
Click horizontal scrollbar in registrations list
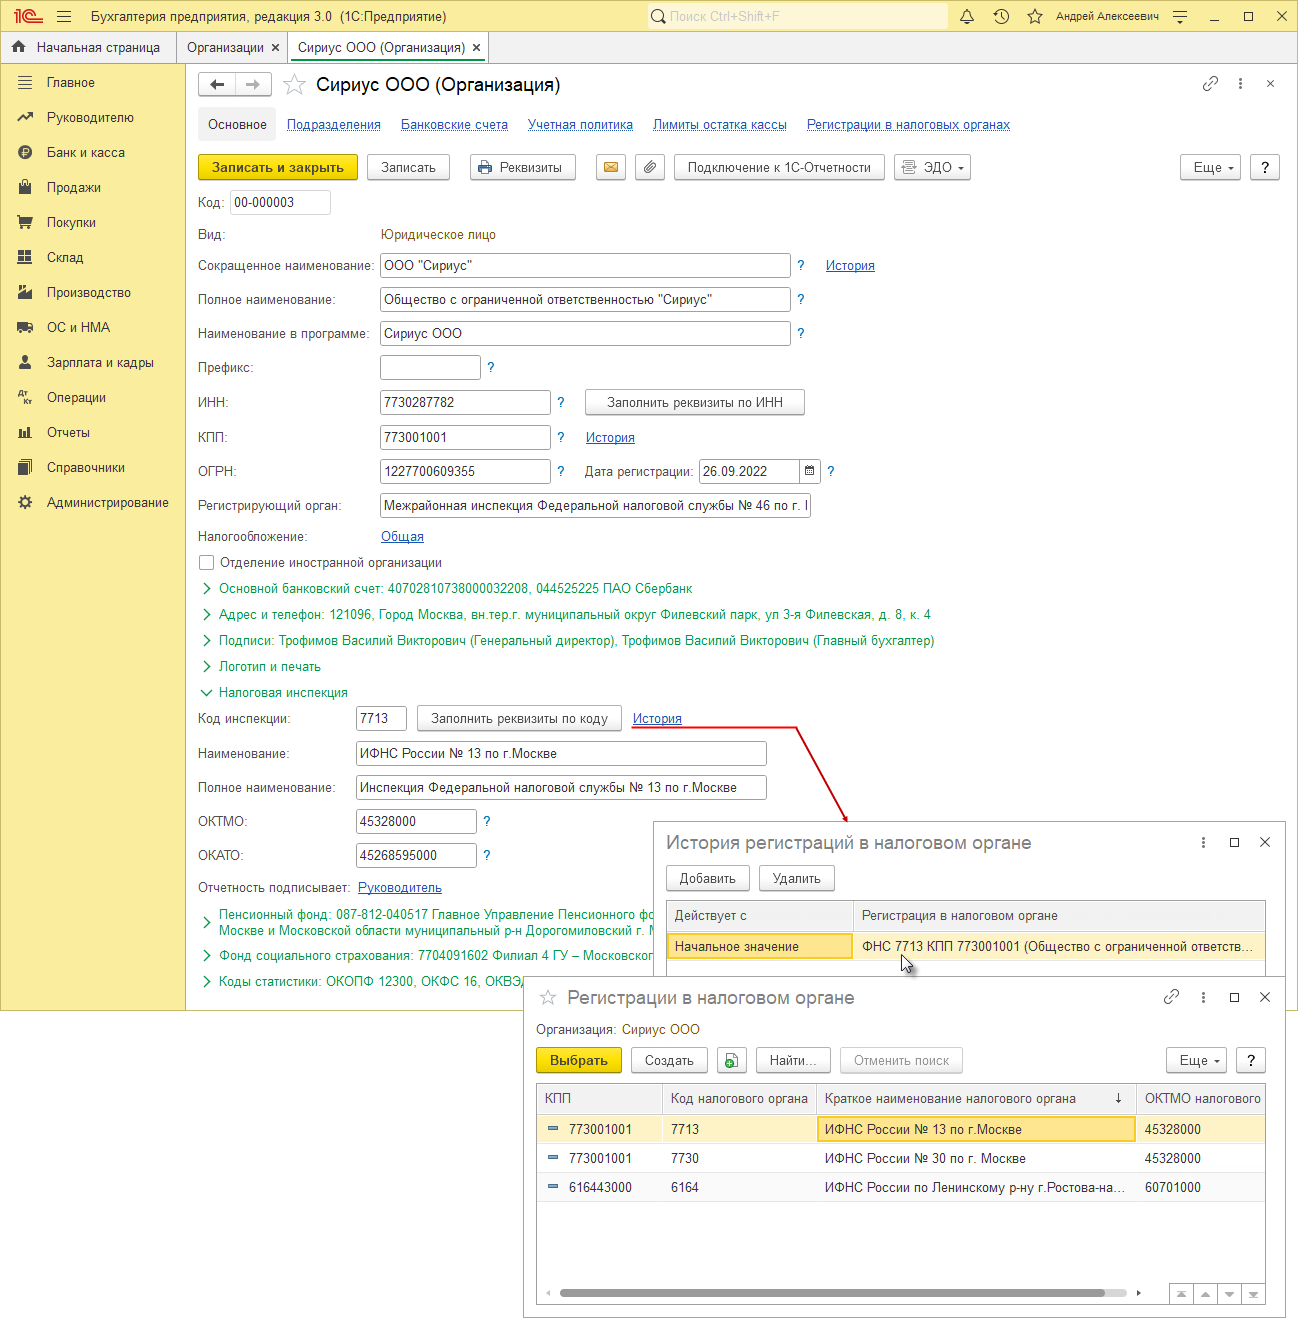(832, 1293)
